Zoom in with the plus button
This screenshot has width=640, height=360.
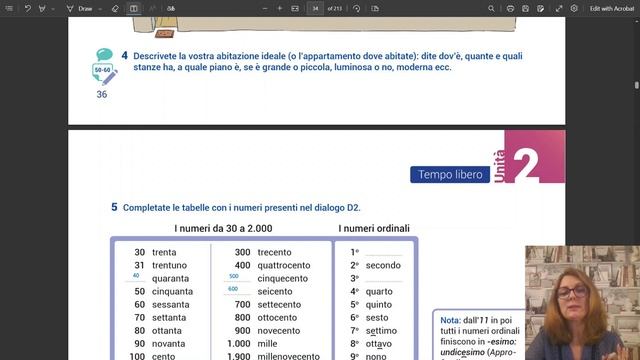[280, 8]
